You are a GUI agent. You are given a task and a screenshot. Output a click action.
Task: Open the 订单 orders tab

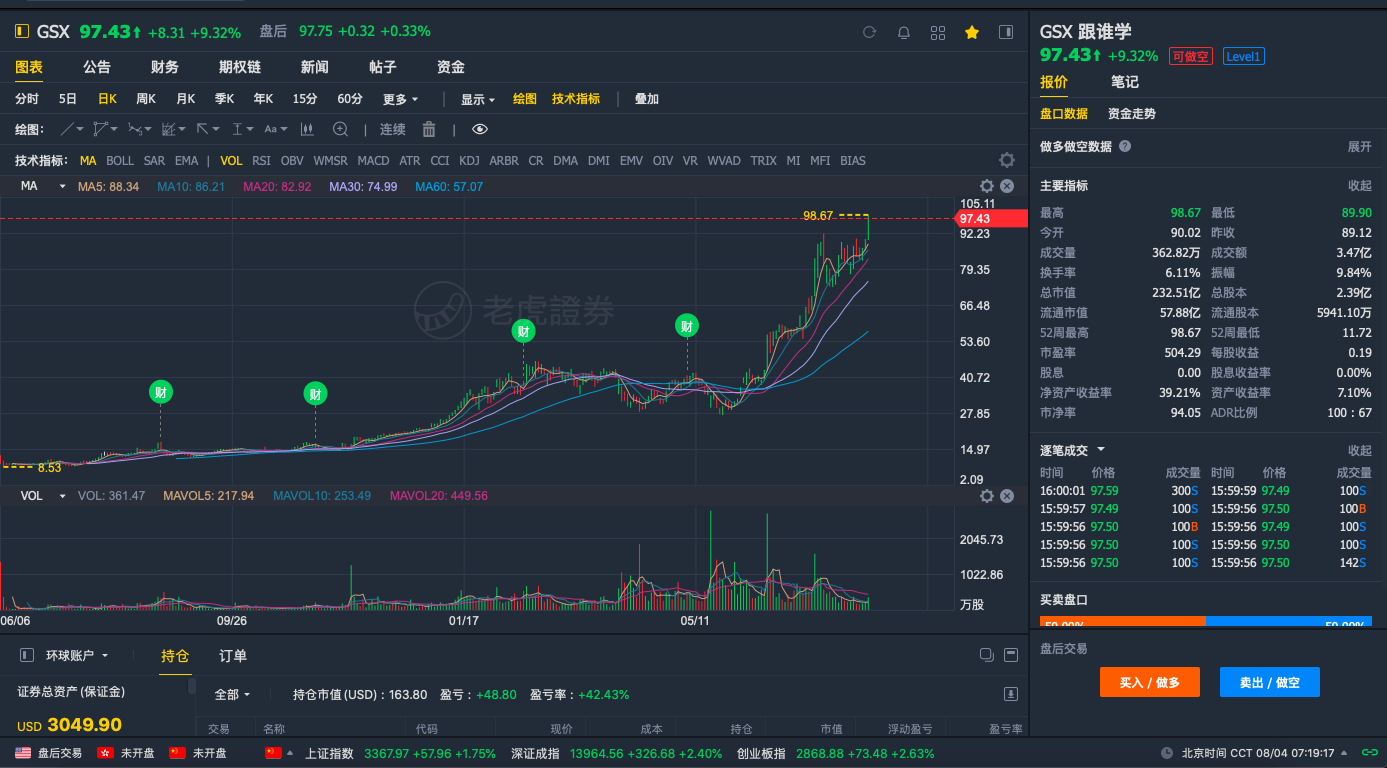(233, 656)
